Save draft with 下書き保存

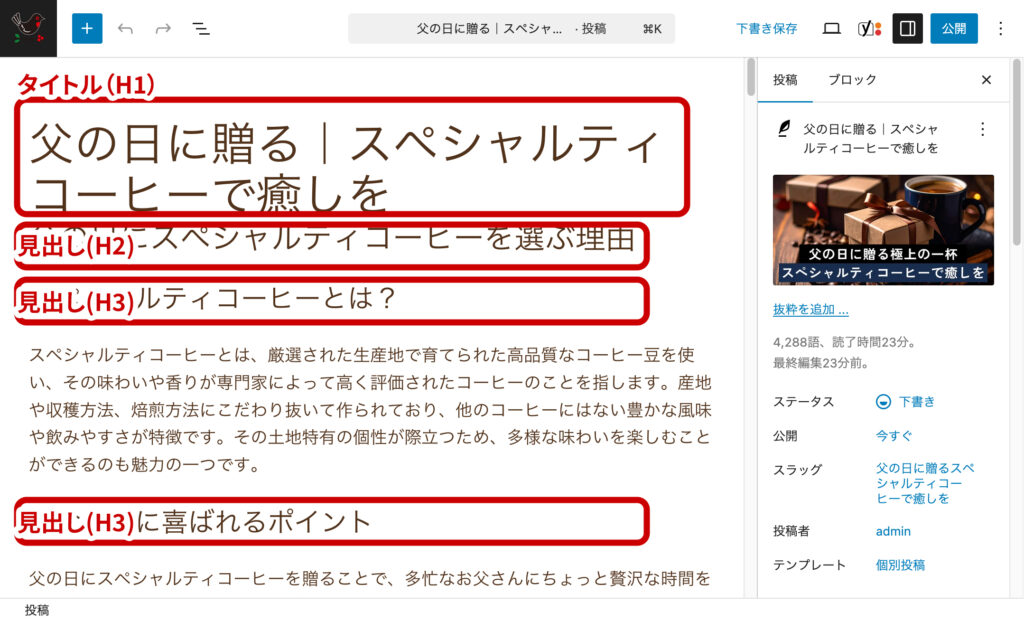767,29
